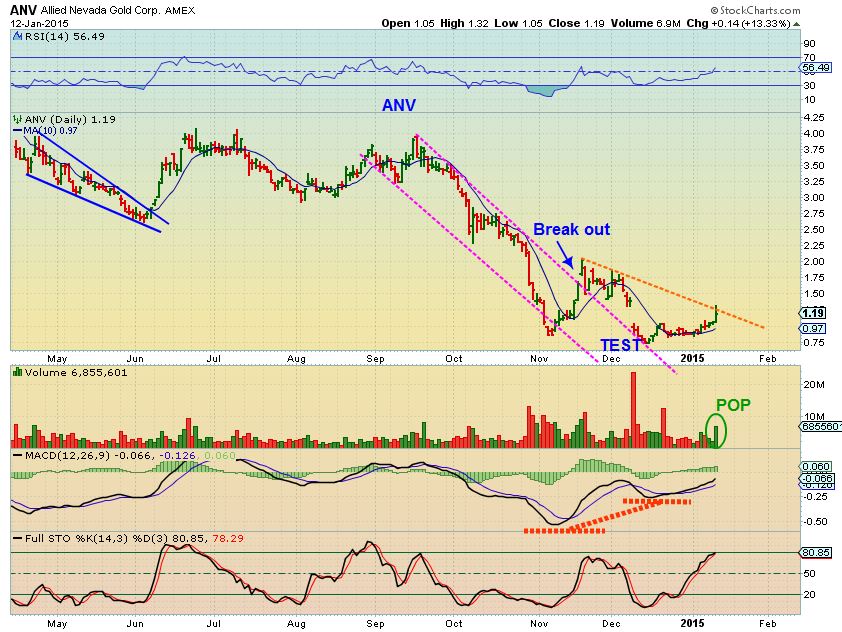Click the 20M label on volume axis
The height and width of the screenshot is (632, 842).
point(814,384)
